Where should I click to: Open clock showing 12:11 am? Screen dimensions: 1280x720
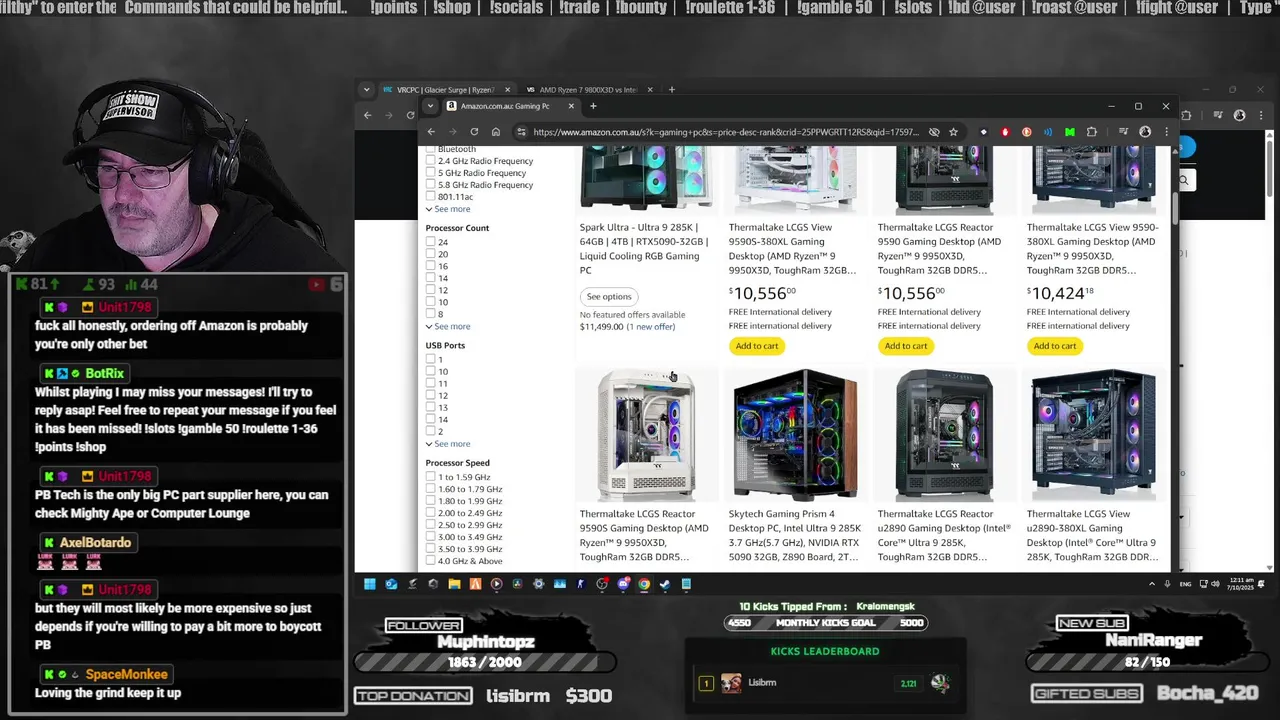pyautogui.click(x=1241, y=584)
